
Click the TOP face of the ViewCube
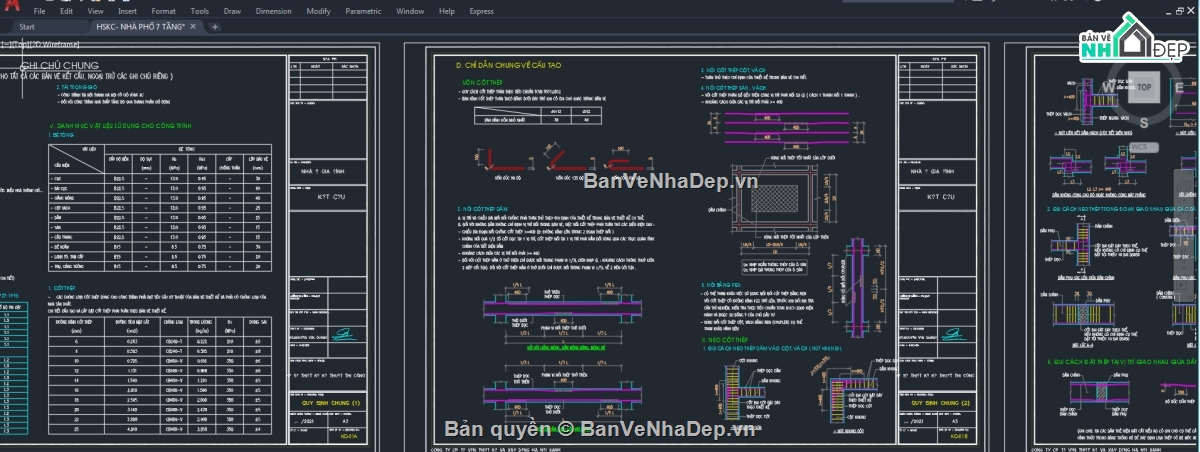tap(1144, 87)
